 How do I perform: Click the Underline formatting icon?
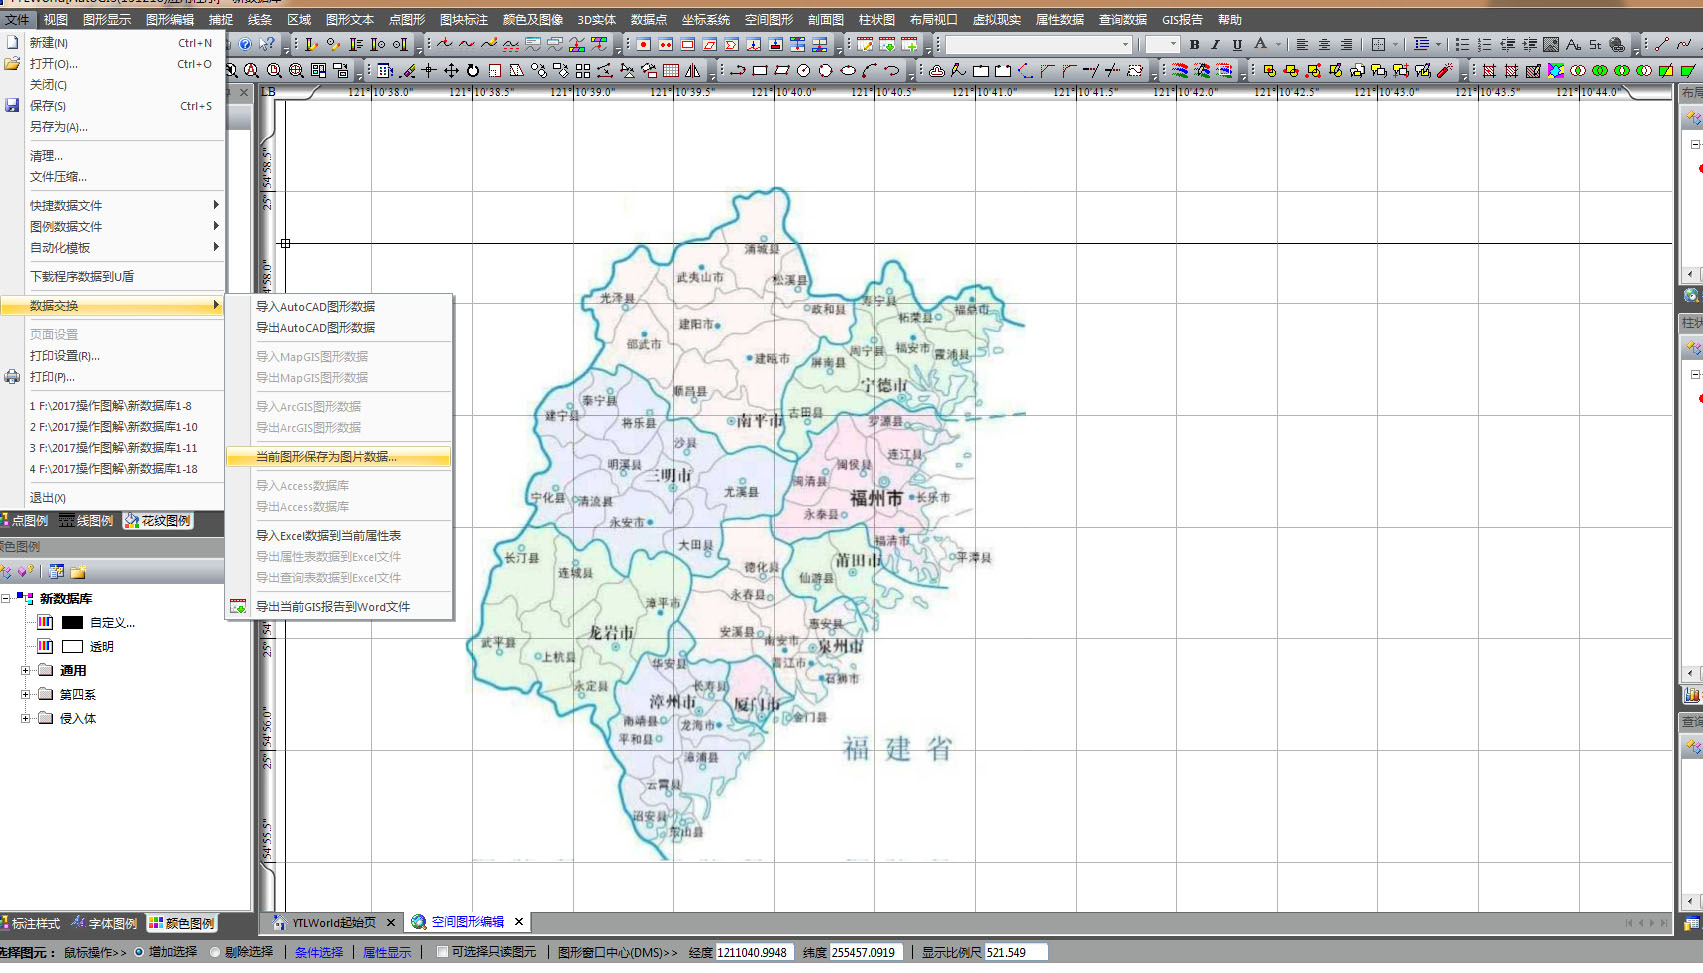point(1237,45)
